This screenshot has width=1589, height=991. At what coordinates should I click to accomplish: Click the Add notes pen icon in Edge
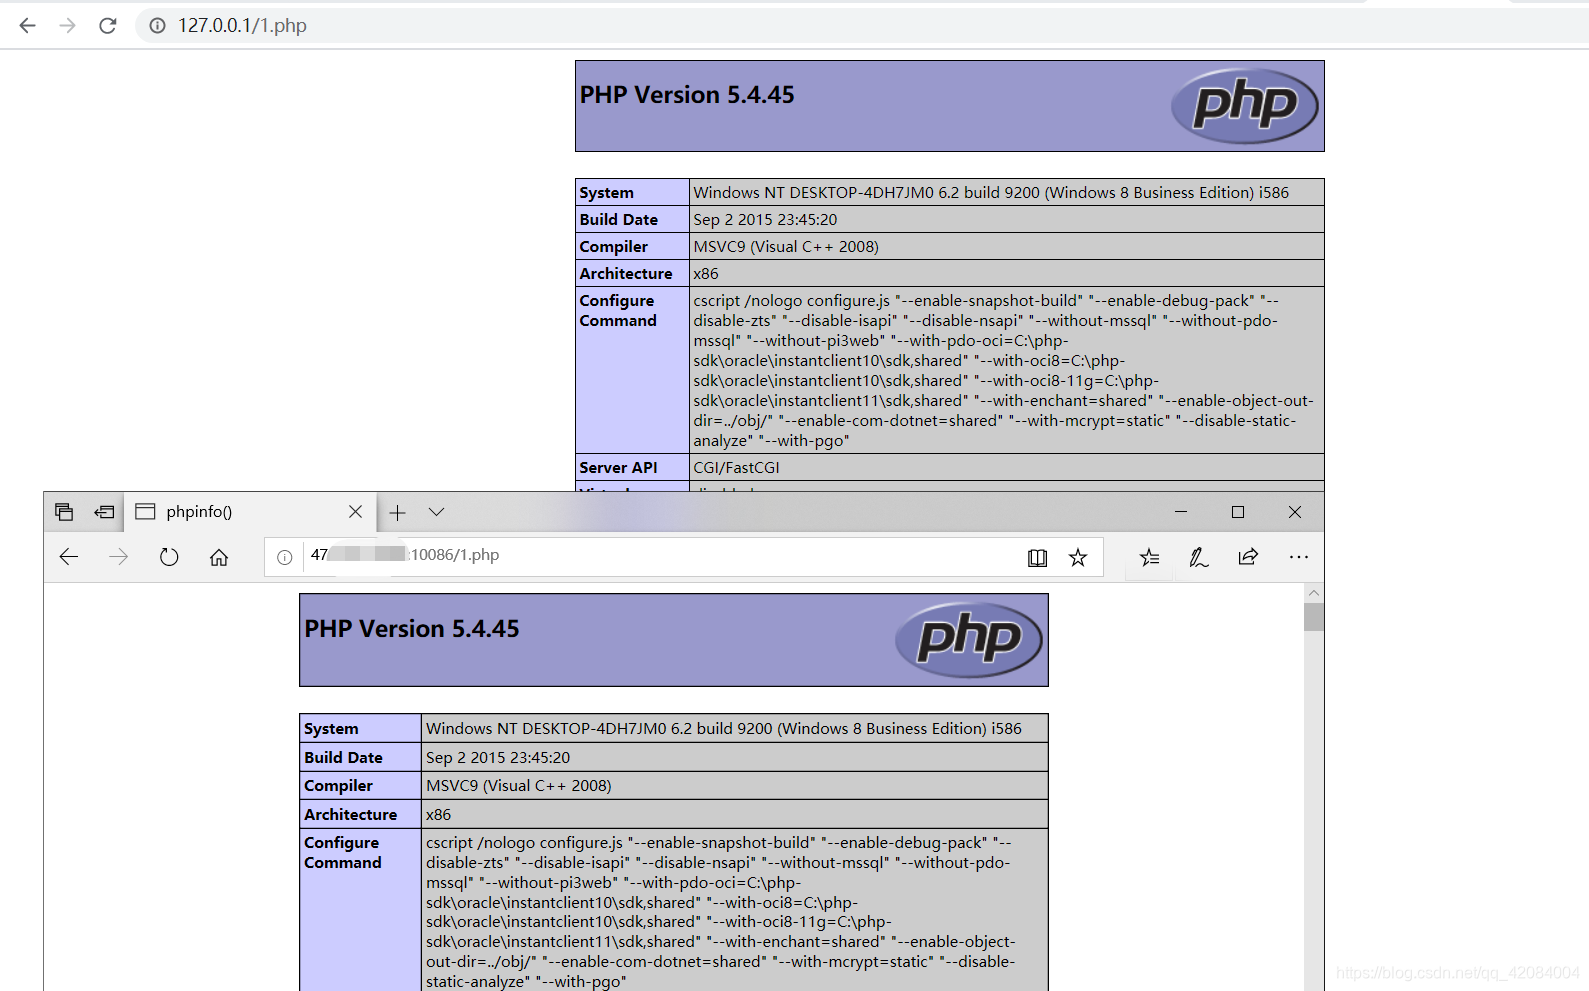1198,558
